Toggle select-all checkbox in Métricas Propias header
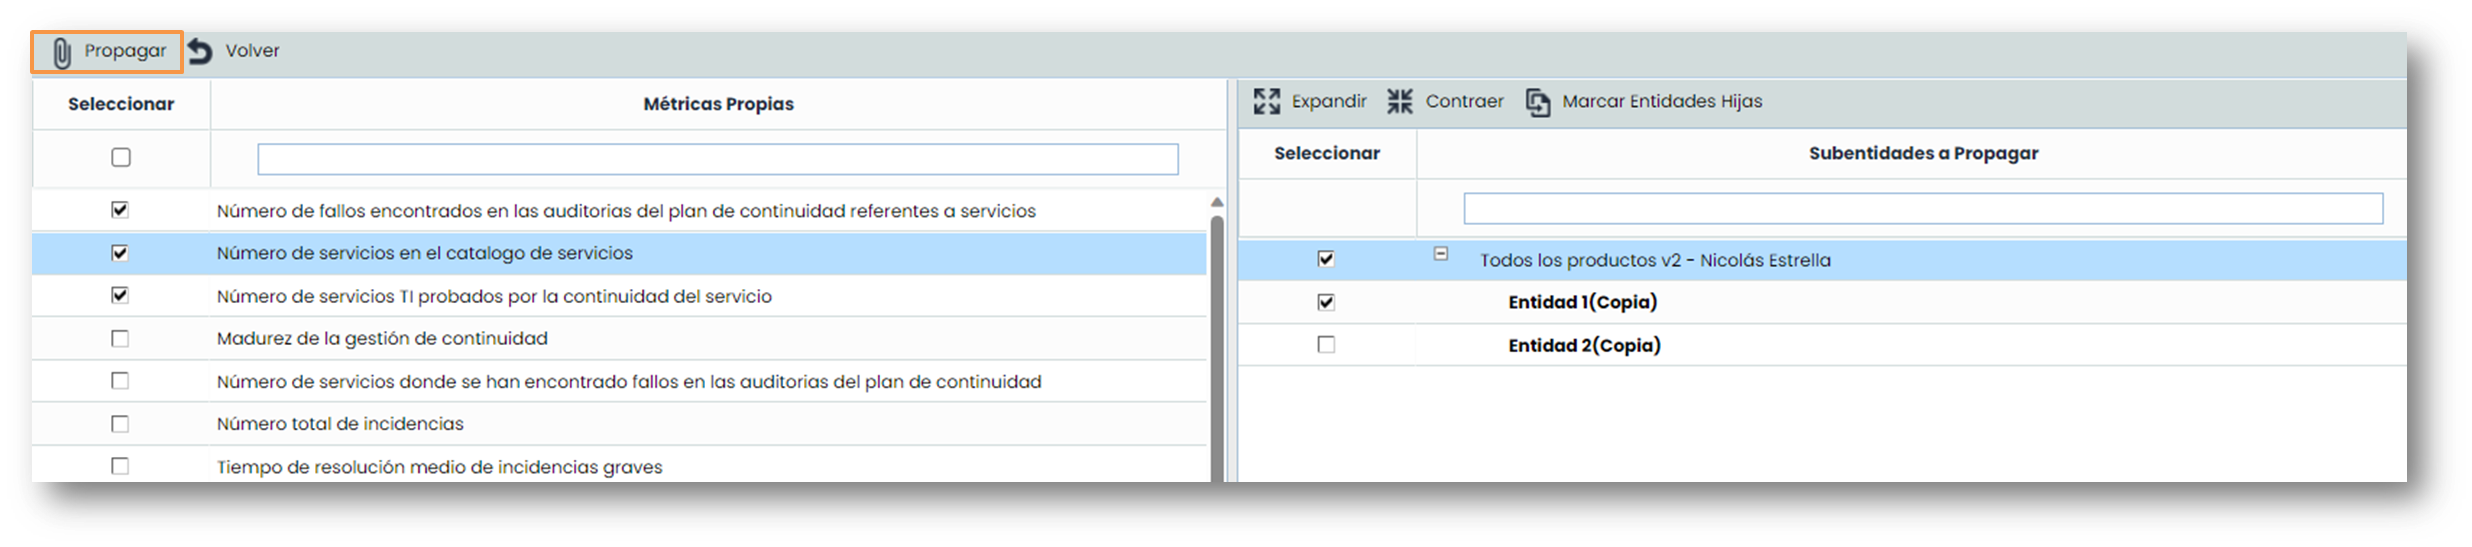 coord(121,158)
